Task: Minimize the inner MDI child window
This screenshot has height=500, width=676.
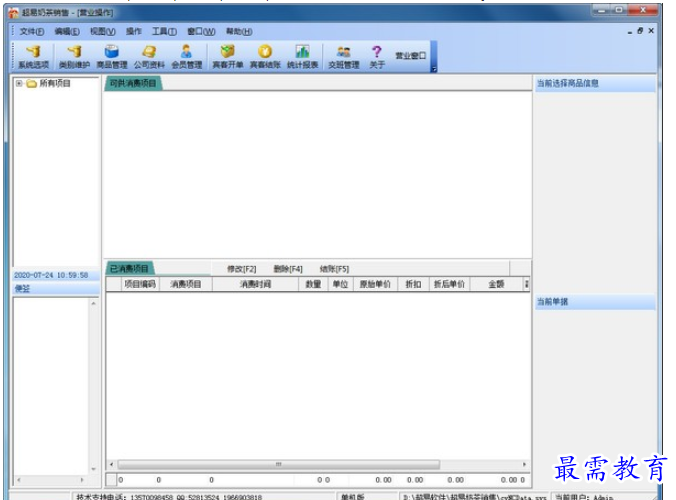Action: [x=630, y=31]
